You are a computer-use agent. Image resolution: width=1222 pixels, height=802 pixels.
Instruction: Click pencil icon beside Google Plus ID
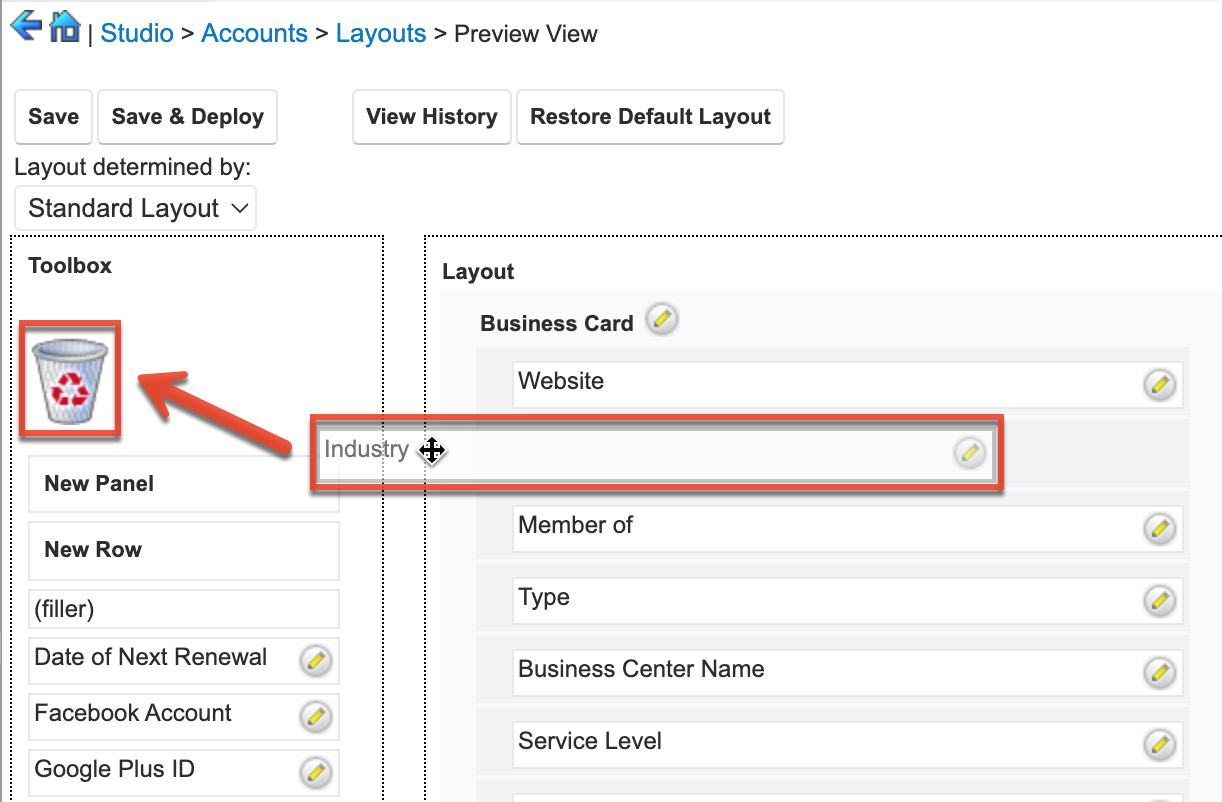tap(315, 772)
